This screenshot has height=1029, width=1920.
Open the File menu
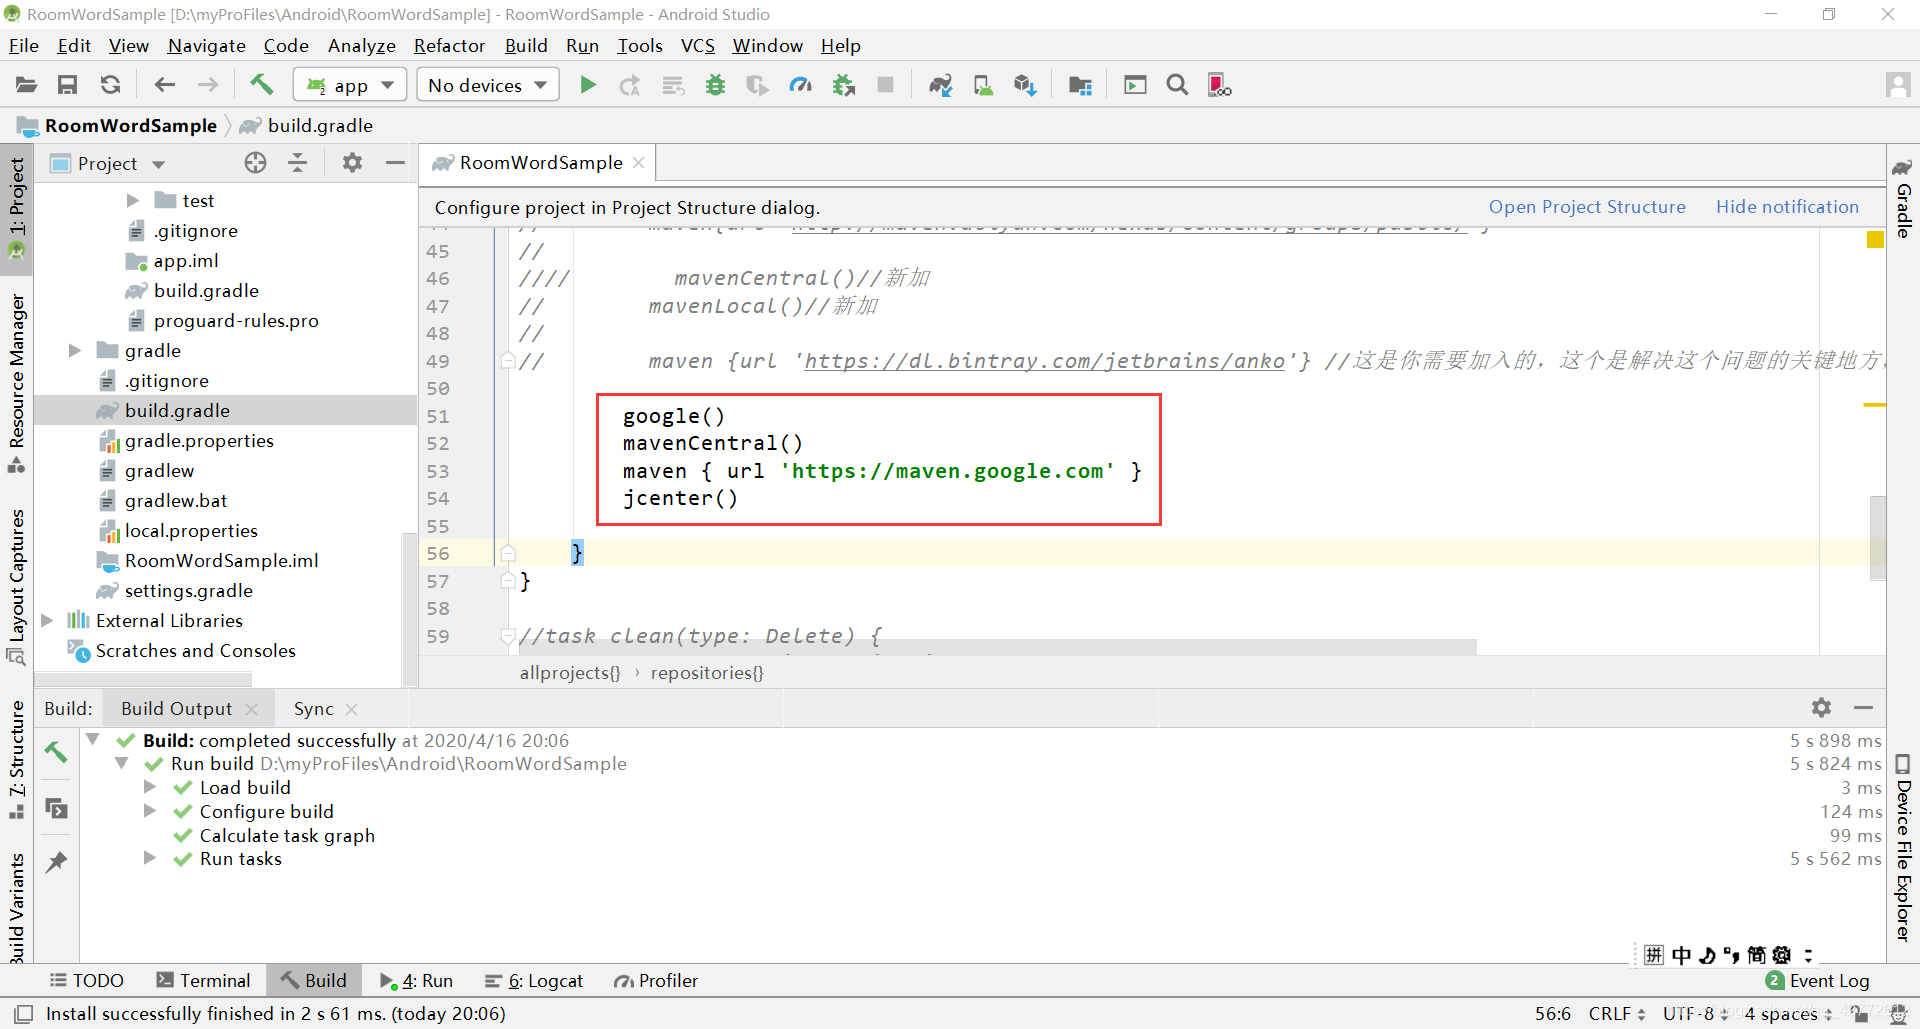click(23, 46)
